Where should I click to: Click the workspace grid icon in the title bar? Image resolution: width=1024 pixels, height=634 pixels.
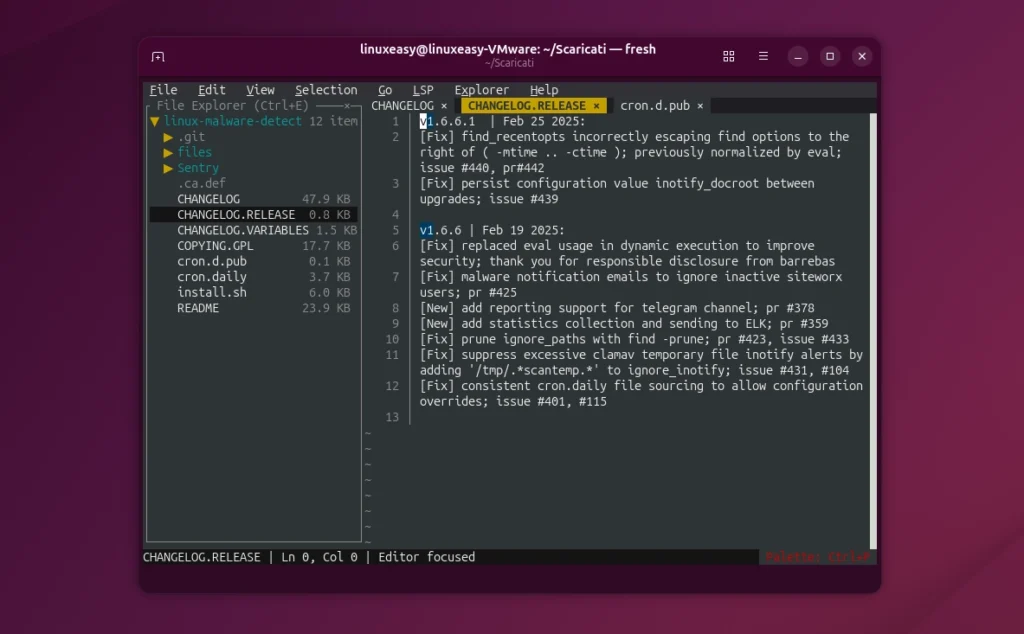[x=728, y=56]
